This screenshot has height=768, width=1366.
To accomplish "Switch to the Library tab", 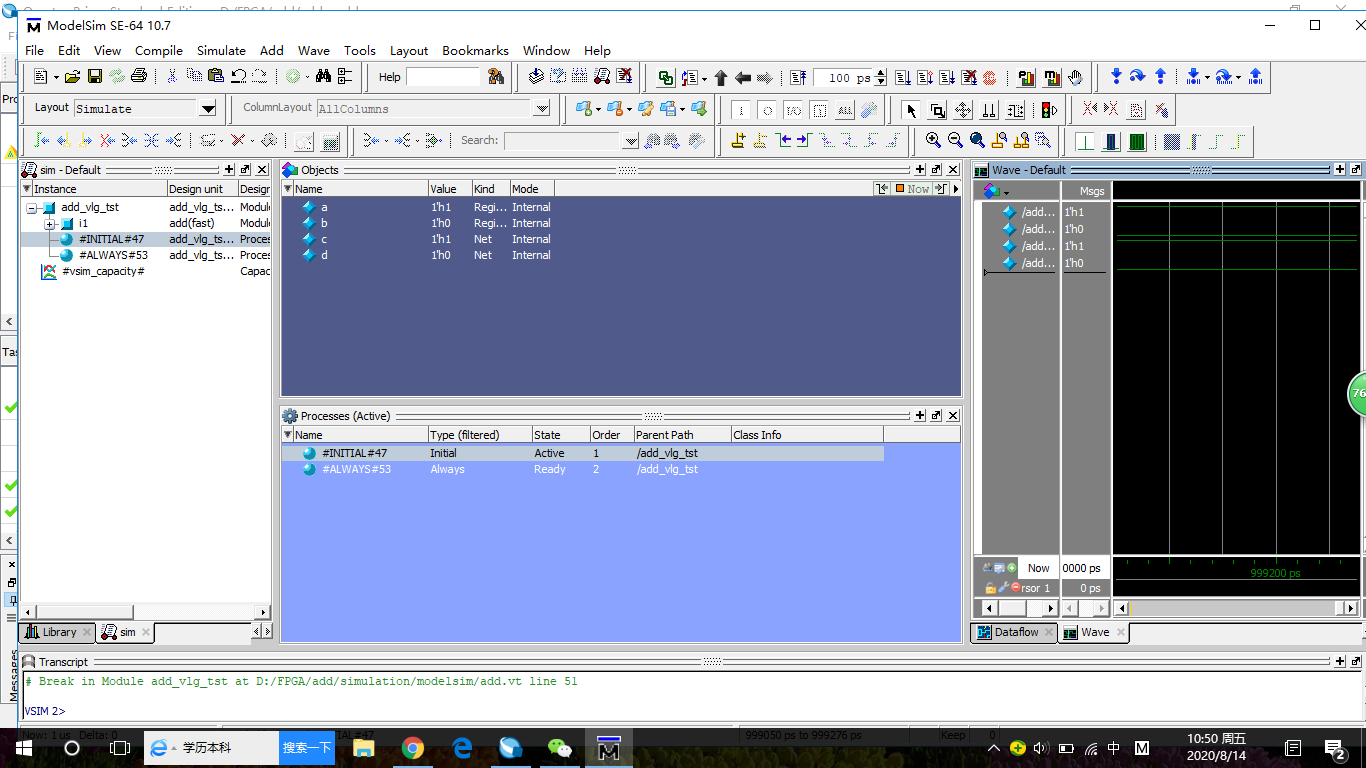I will [58, 632].
